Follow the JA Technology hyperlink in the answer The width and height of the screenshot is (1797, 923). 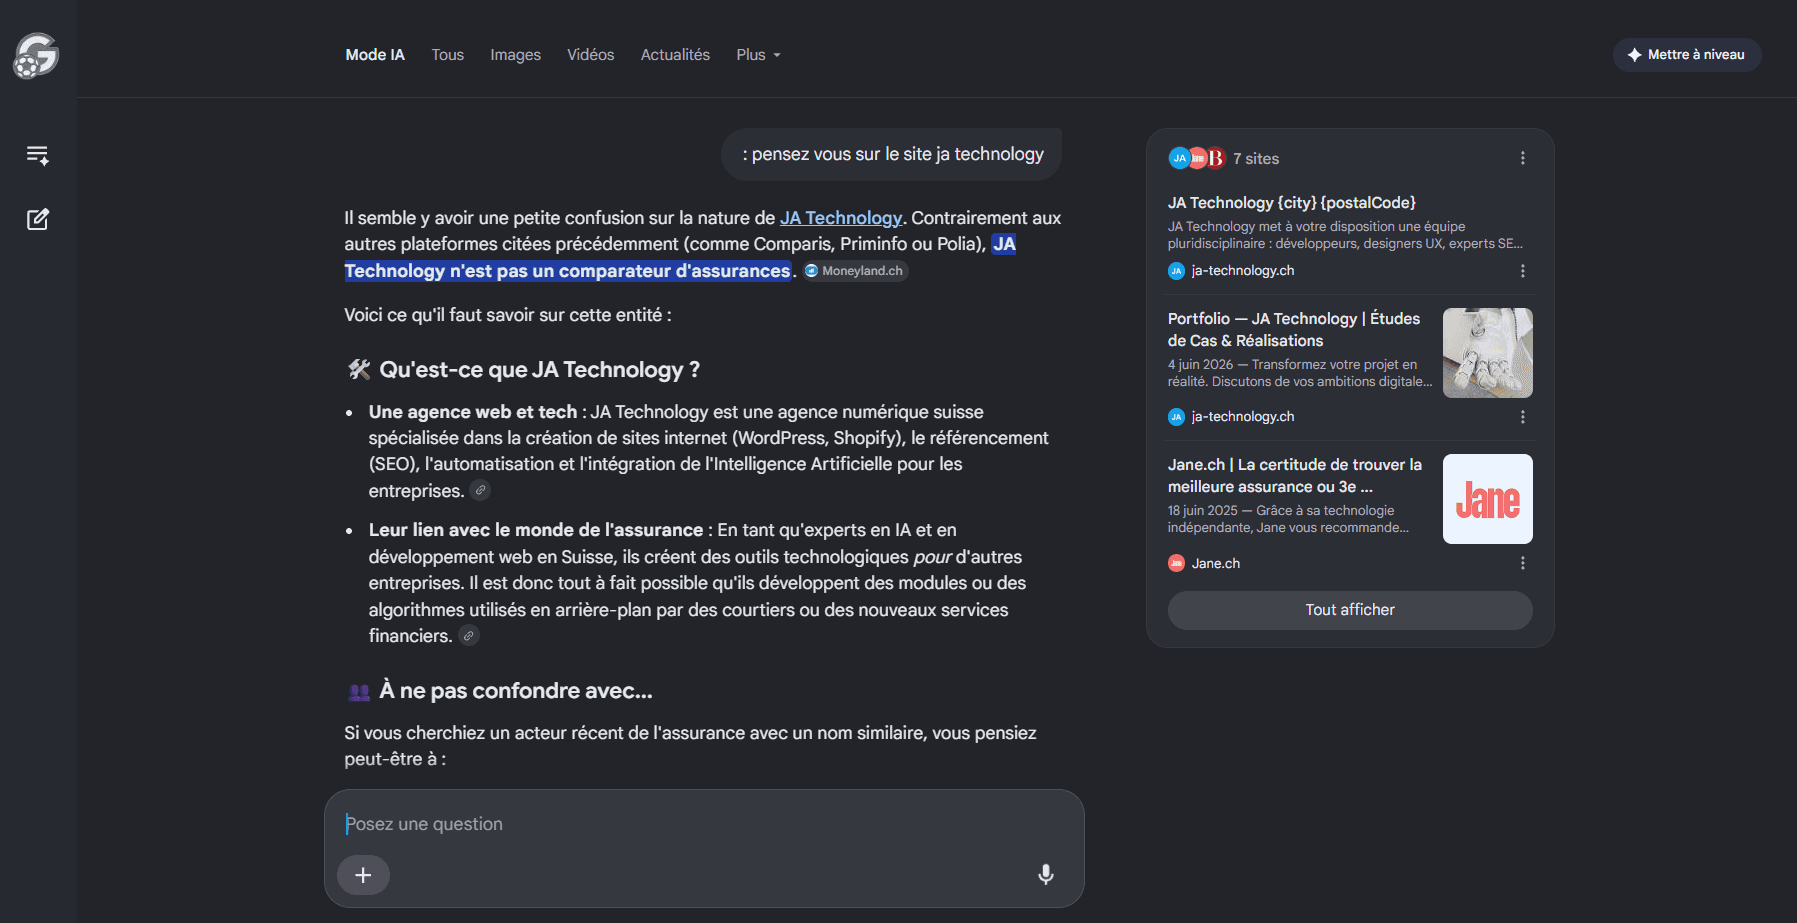[841, 218]
